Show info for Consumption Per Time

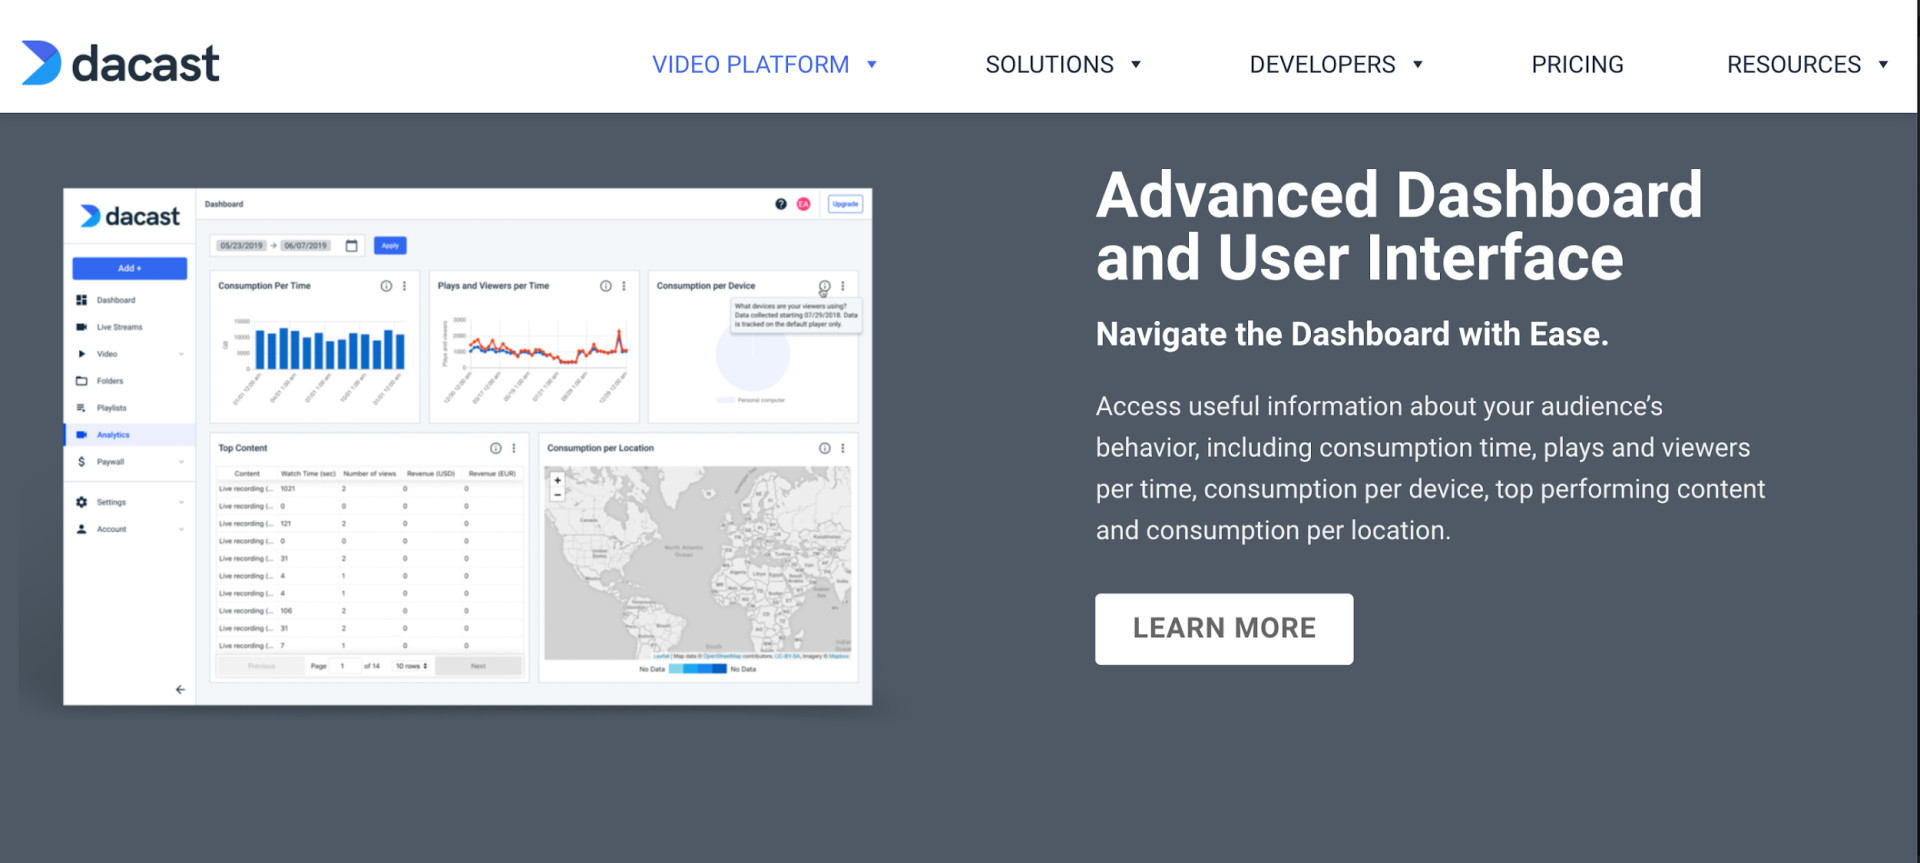click(x=386, y=286)
